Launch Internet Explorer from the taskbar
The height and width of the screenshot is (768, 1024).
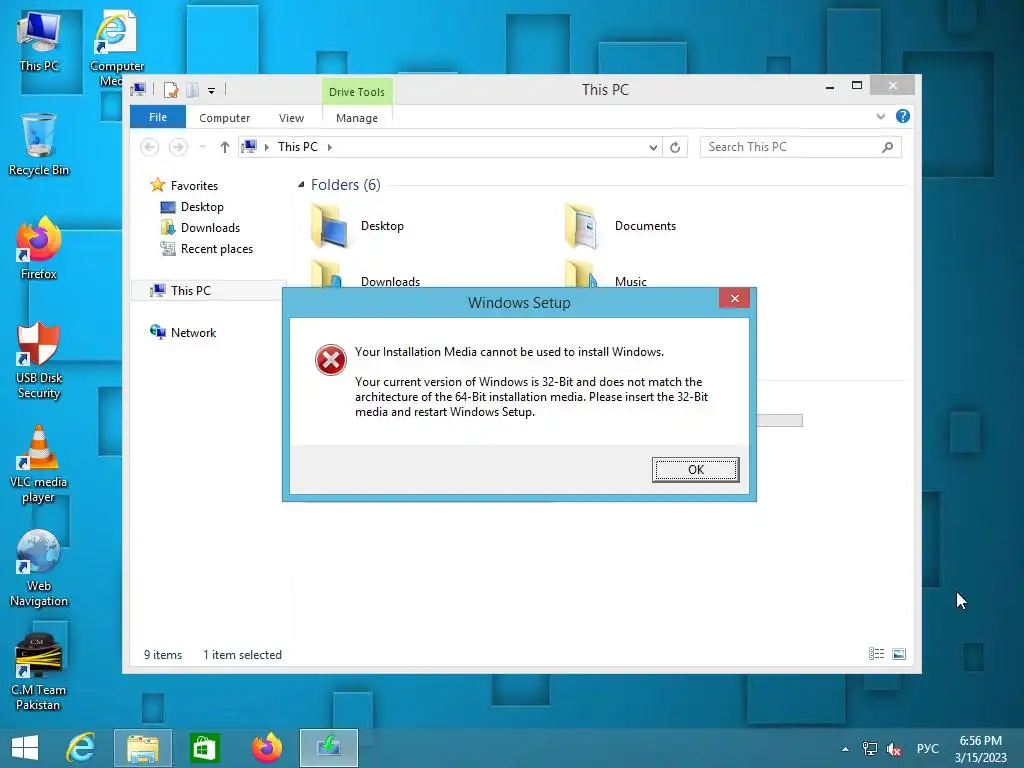pos(82,748)
